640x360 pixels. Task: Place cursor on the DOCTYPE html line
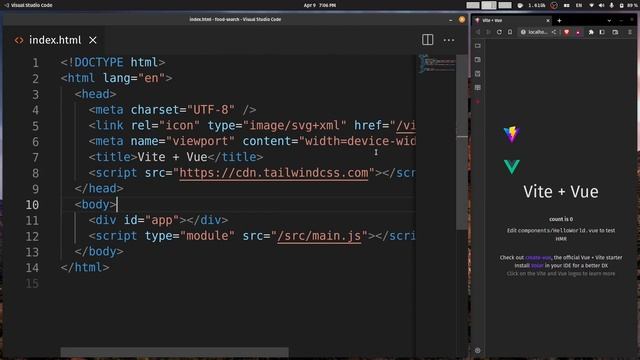(113, 62)
